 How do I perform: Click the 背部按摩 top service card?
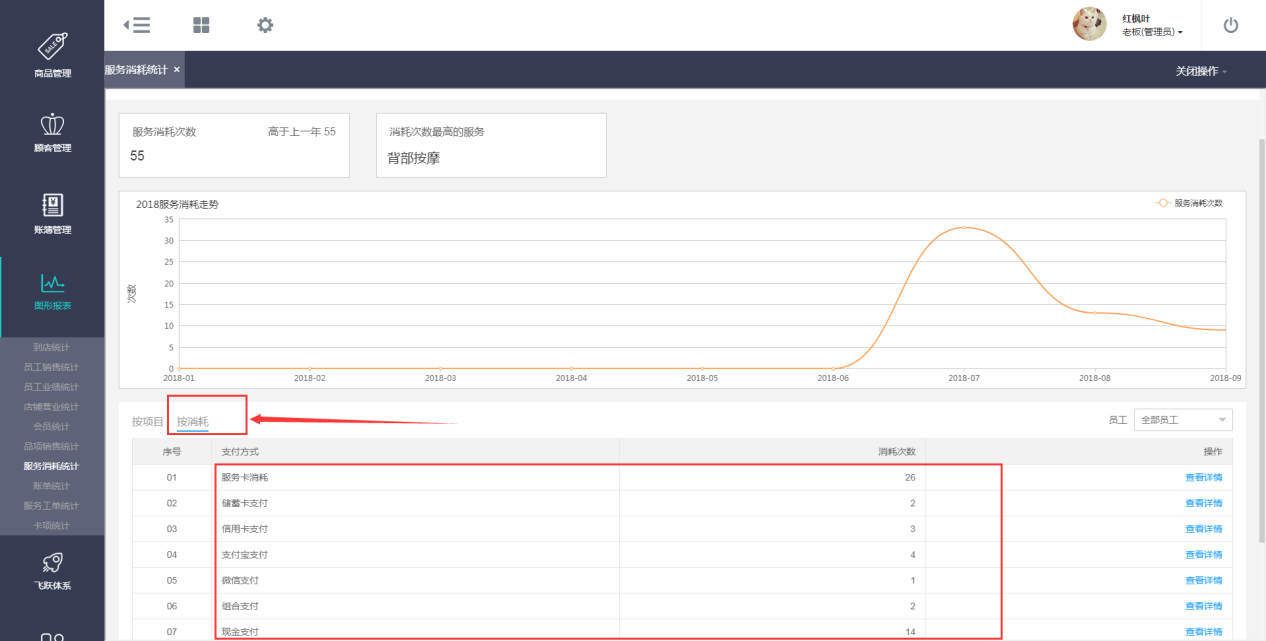(491, 145)
